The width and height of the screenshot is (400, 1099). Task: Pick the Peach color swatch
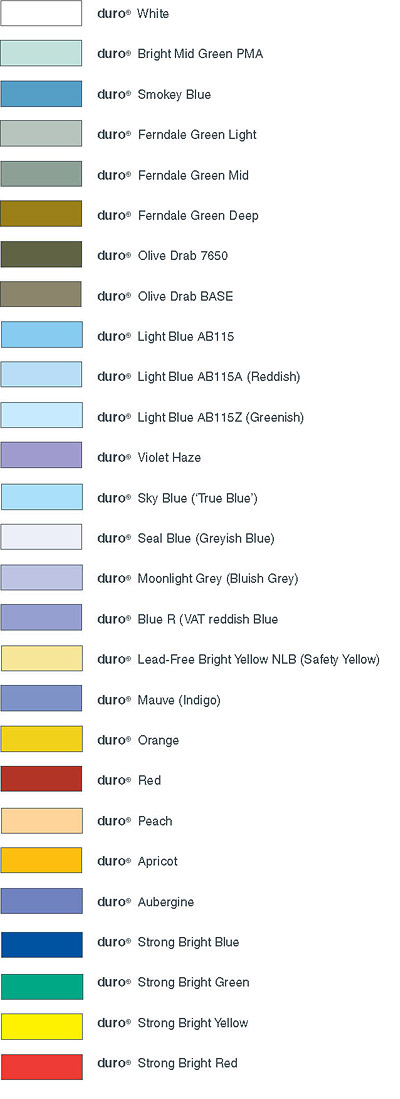[41, 821]
